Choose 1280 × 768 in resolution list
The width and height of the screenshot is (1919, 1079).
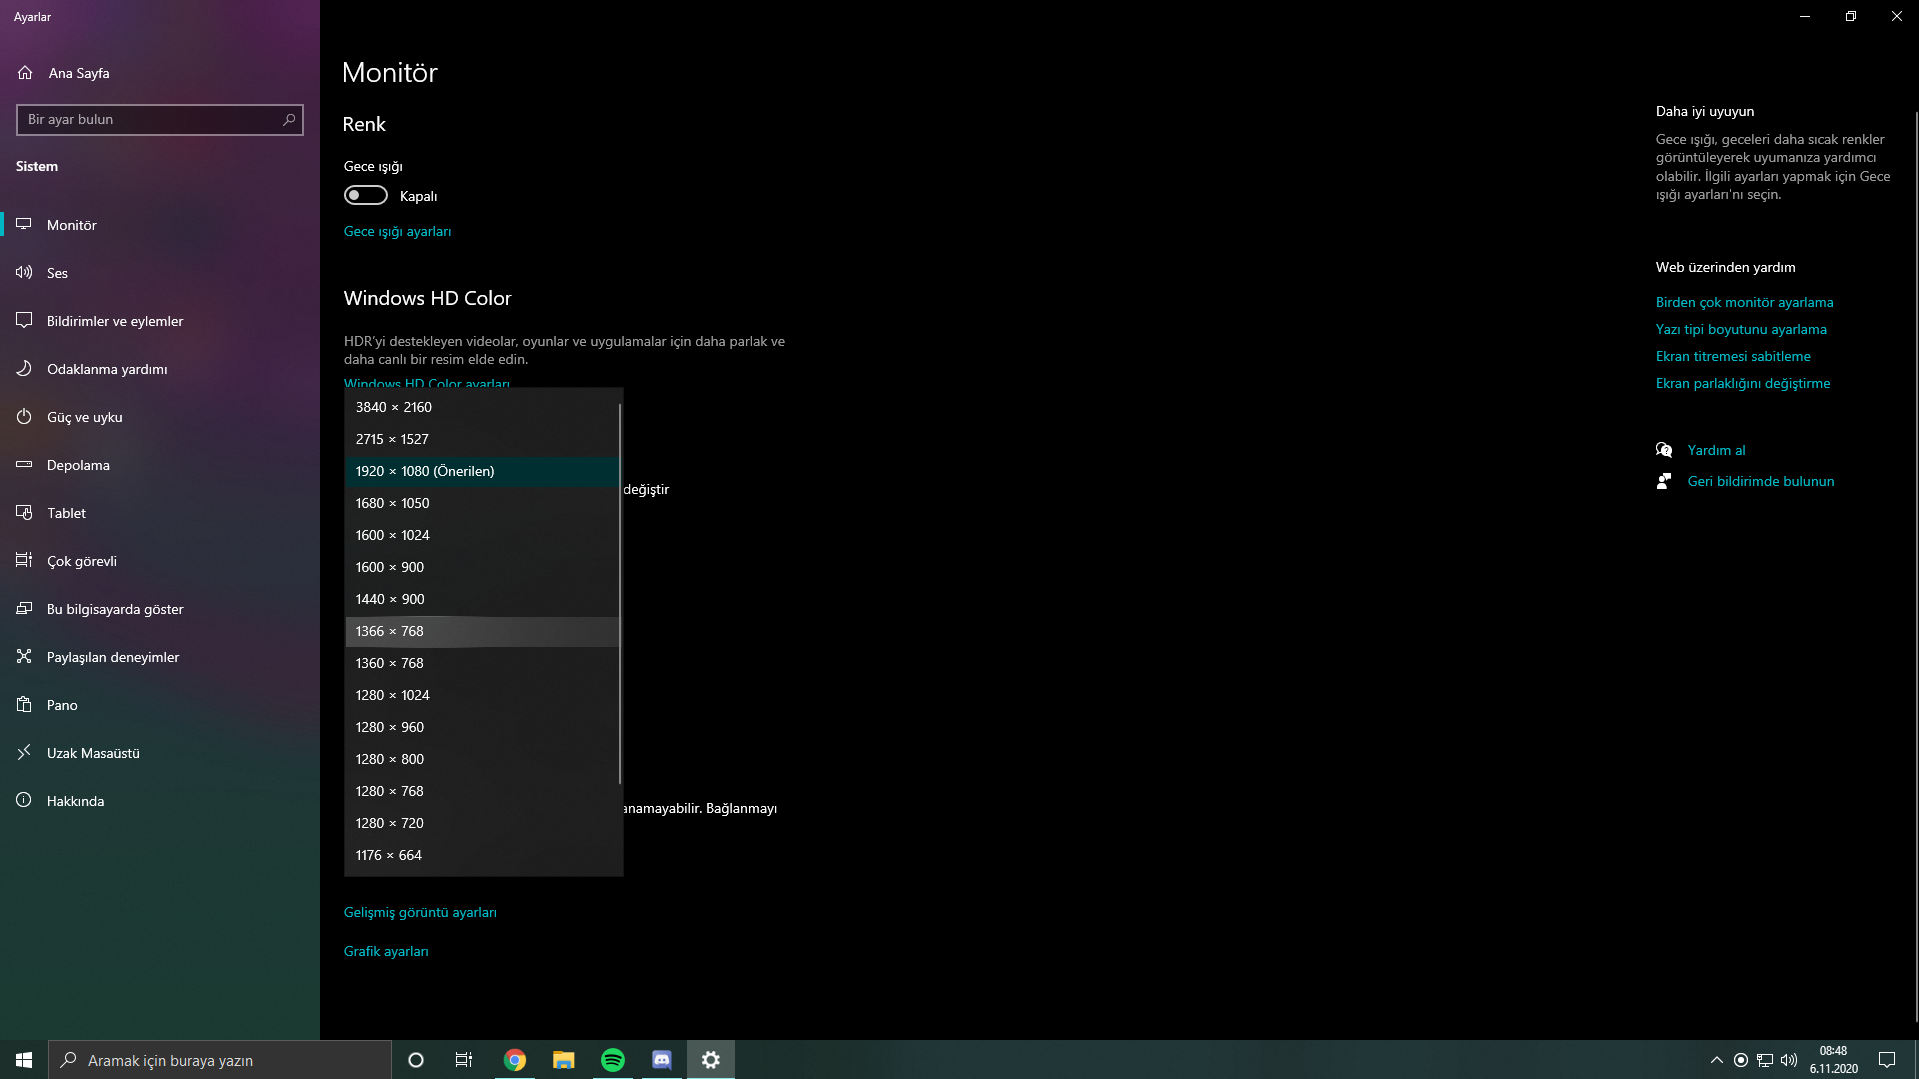point(482,791)
